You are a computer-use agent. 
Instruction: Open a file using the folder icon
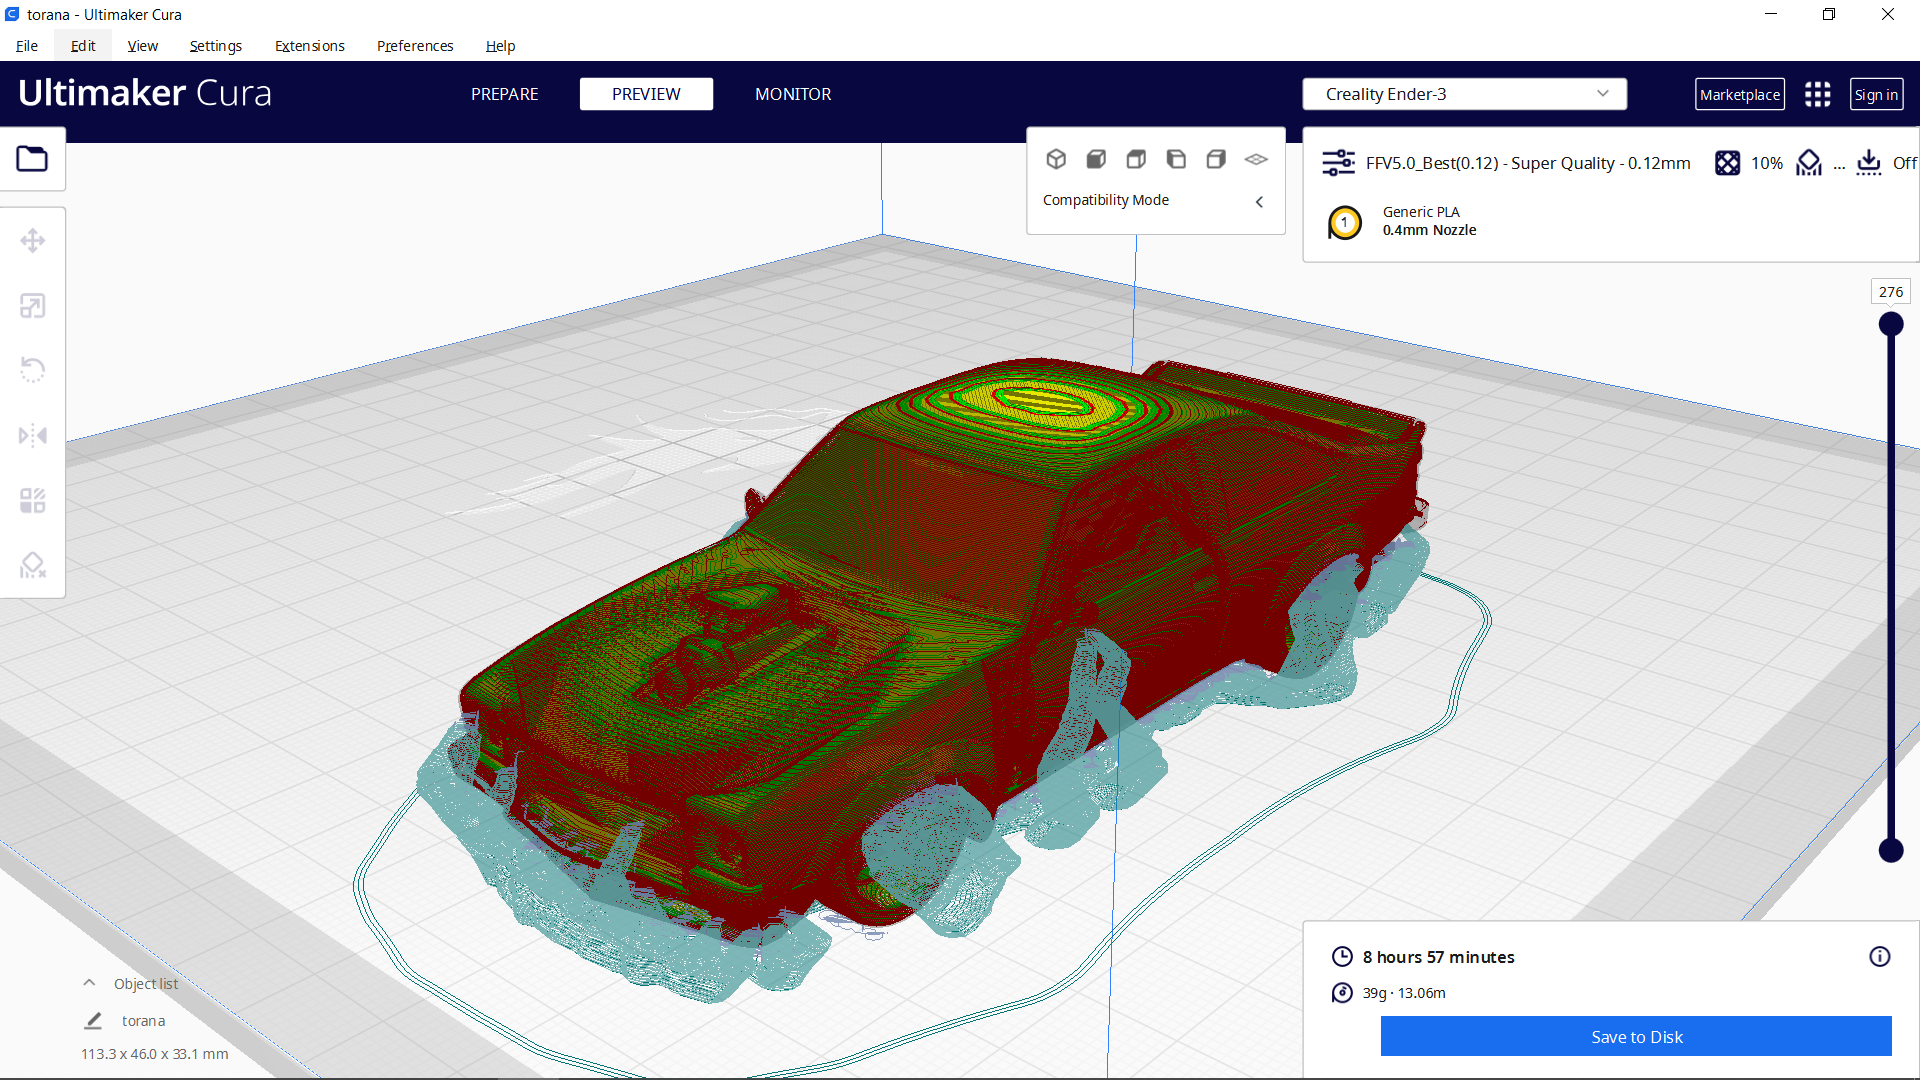pos(33,158)
